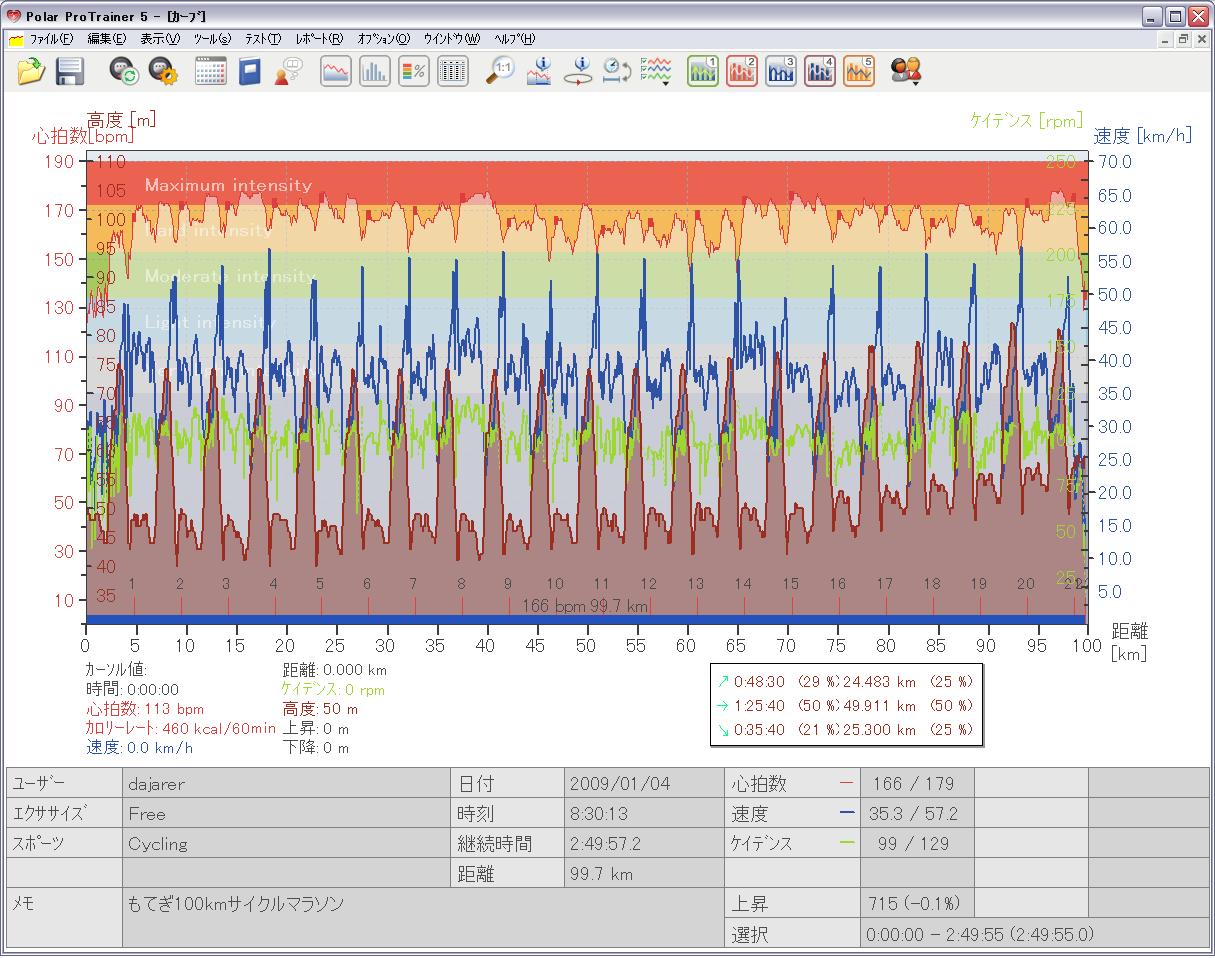Open a file with the folder icon

click(32, 71)
